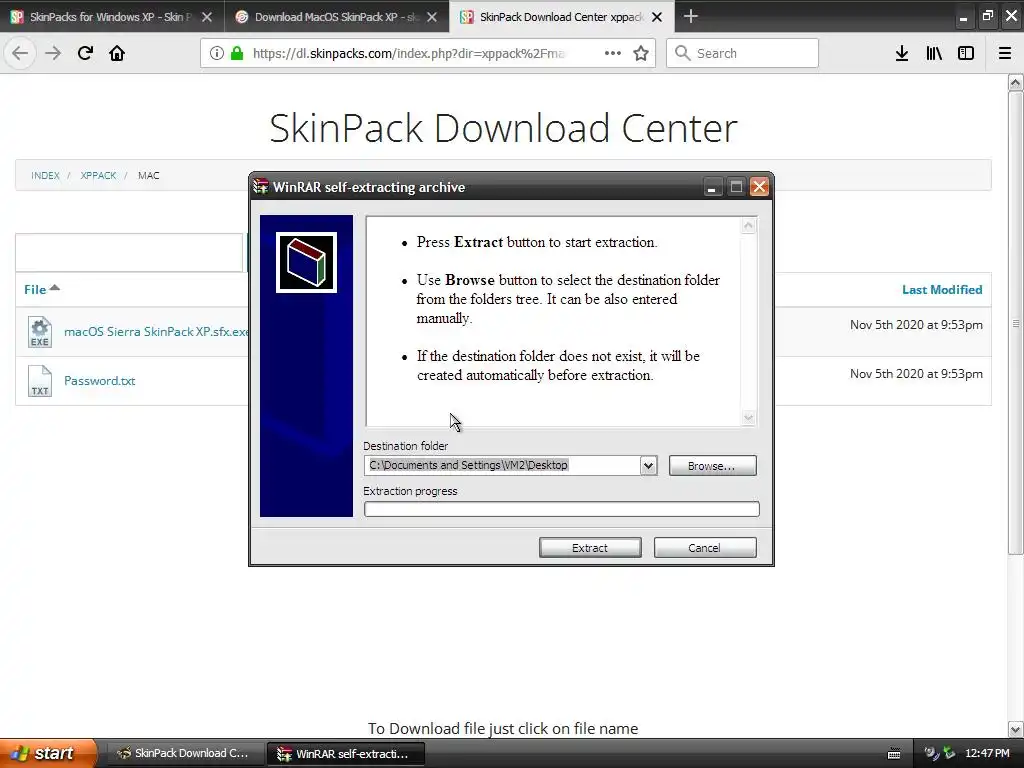Click the Extract button
Viewport: 1024px width, 768px height.
590,548
